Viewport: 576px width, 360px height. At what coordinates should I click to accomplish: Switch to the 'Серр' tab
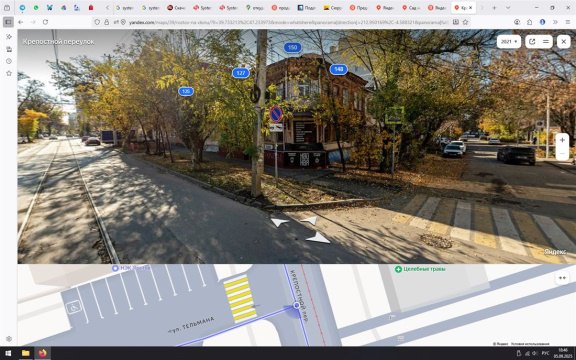tap(332, 7)
